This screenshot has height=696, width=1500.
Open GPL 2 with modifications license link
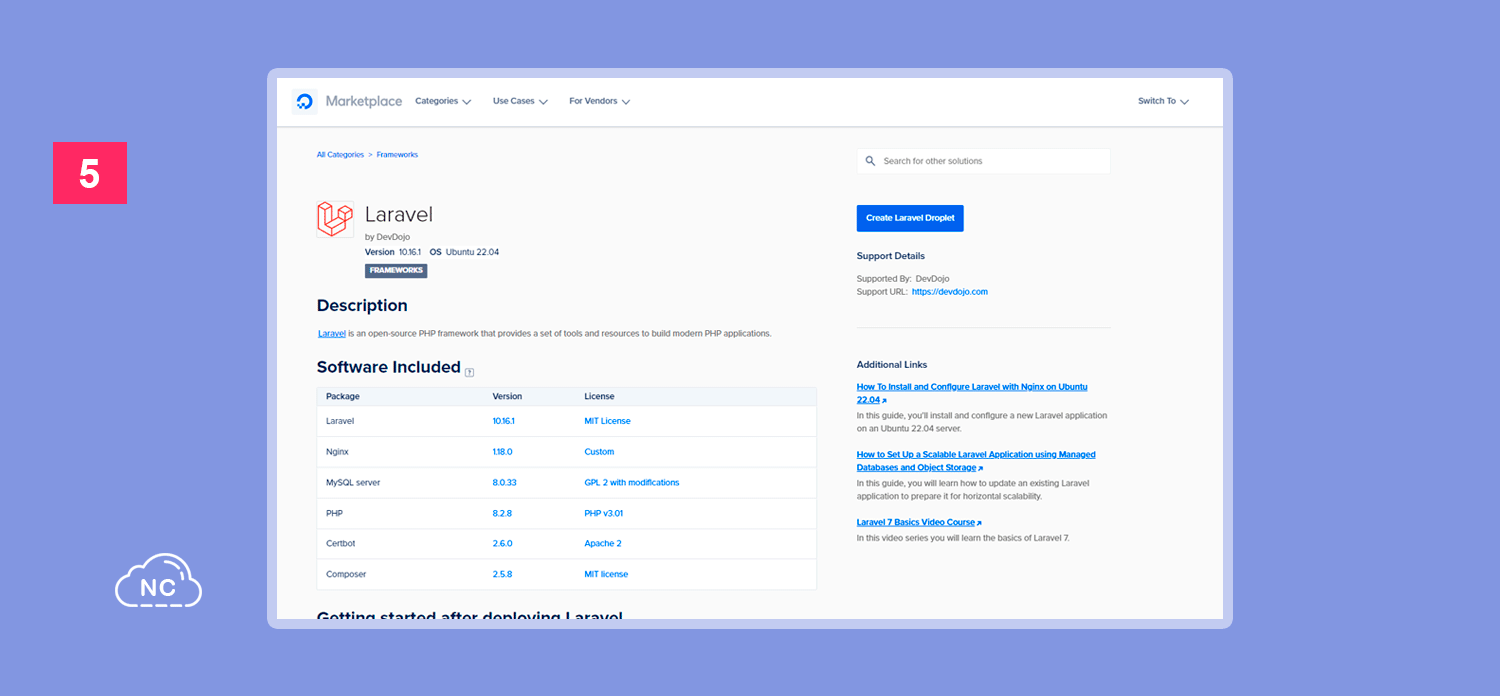pyautogui.click(x=632, y=482)
